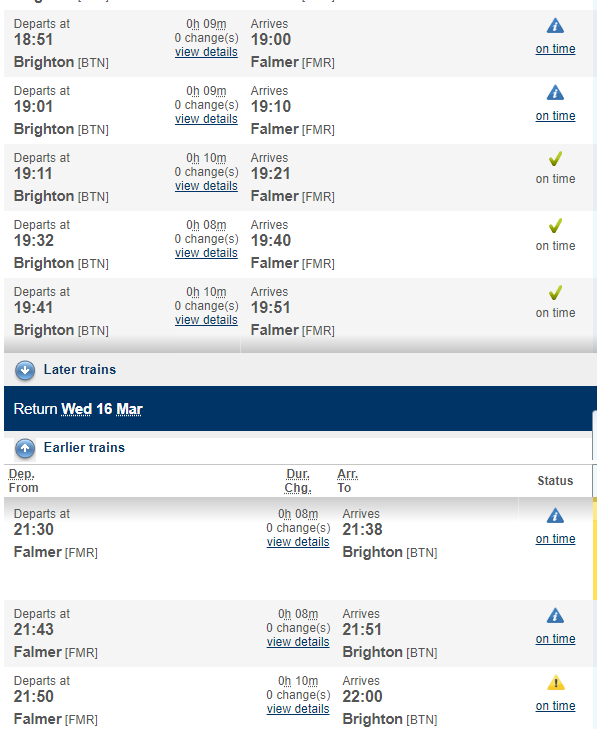Open on time status of 21:43 train
Image resolution: width=597 pixels, height=729 pixels.
[555, 639]
